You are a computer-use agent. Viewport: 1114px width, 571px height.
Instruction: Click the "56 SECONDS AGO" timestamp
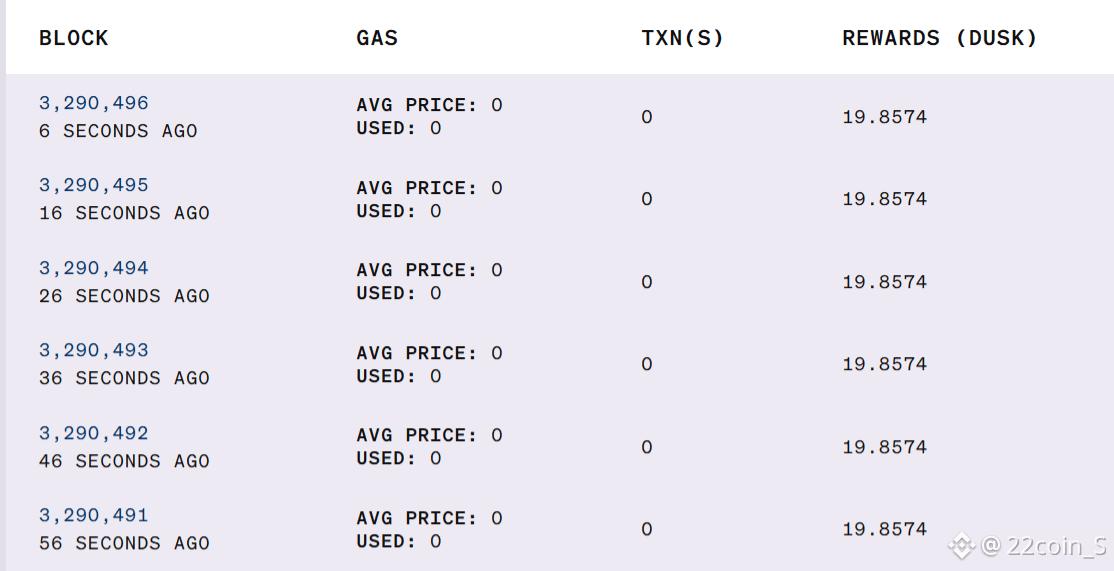(124, 543)
